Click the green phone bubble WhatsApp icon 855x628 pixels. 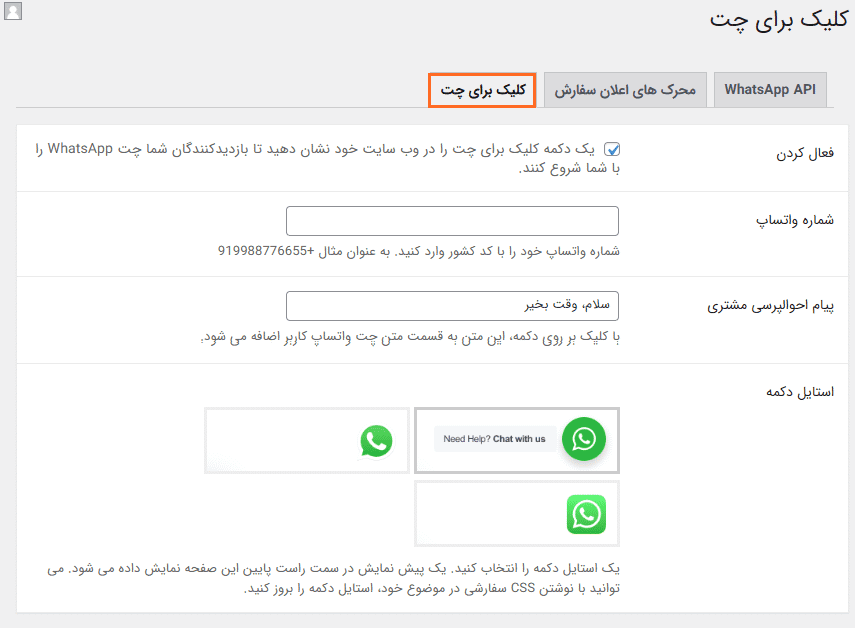[376, 441]
